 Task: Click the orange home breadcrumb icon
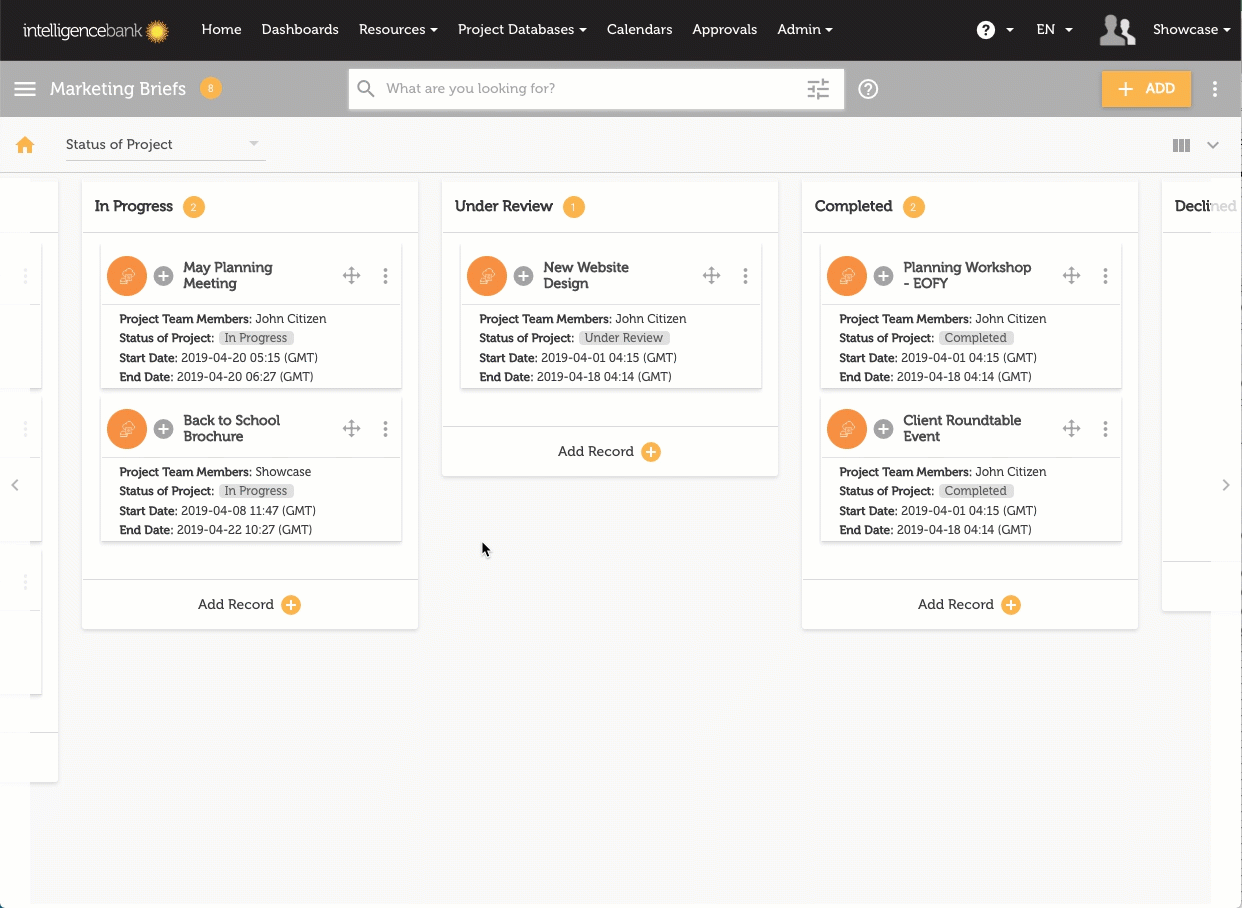25,145
